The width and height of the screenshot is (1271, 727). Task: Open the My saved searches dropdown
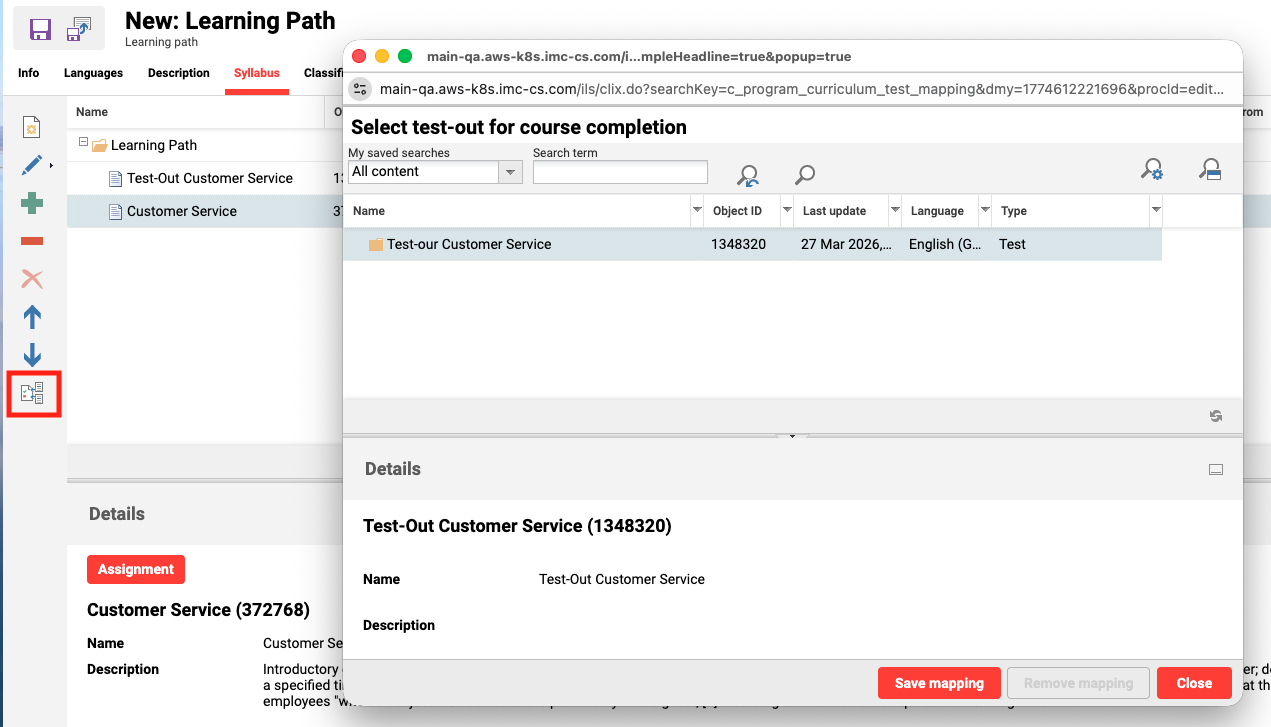511,172
